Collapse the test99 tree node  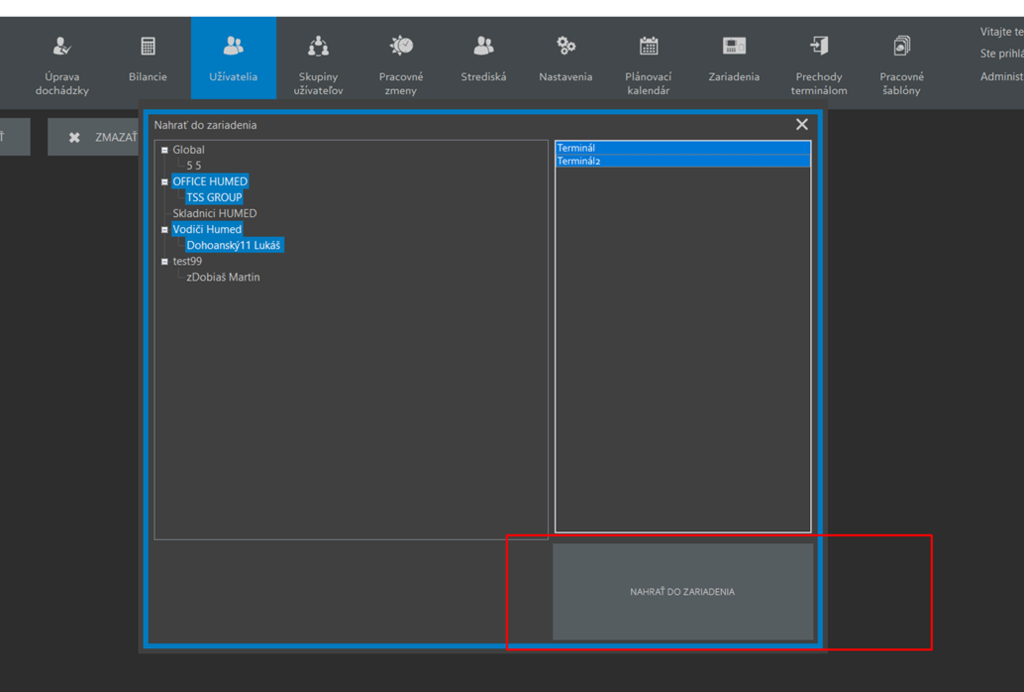165,262
